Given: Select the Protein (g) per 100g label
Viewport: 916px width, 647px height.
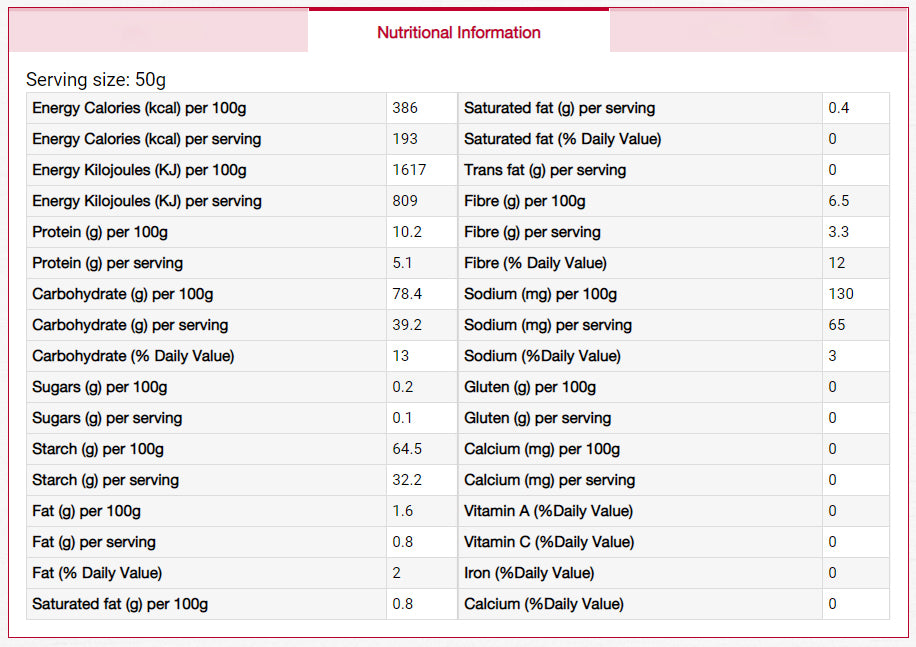Looking at the screenshot, I should coord(100,232).
